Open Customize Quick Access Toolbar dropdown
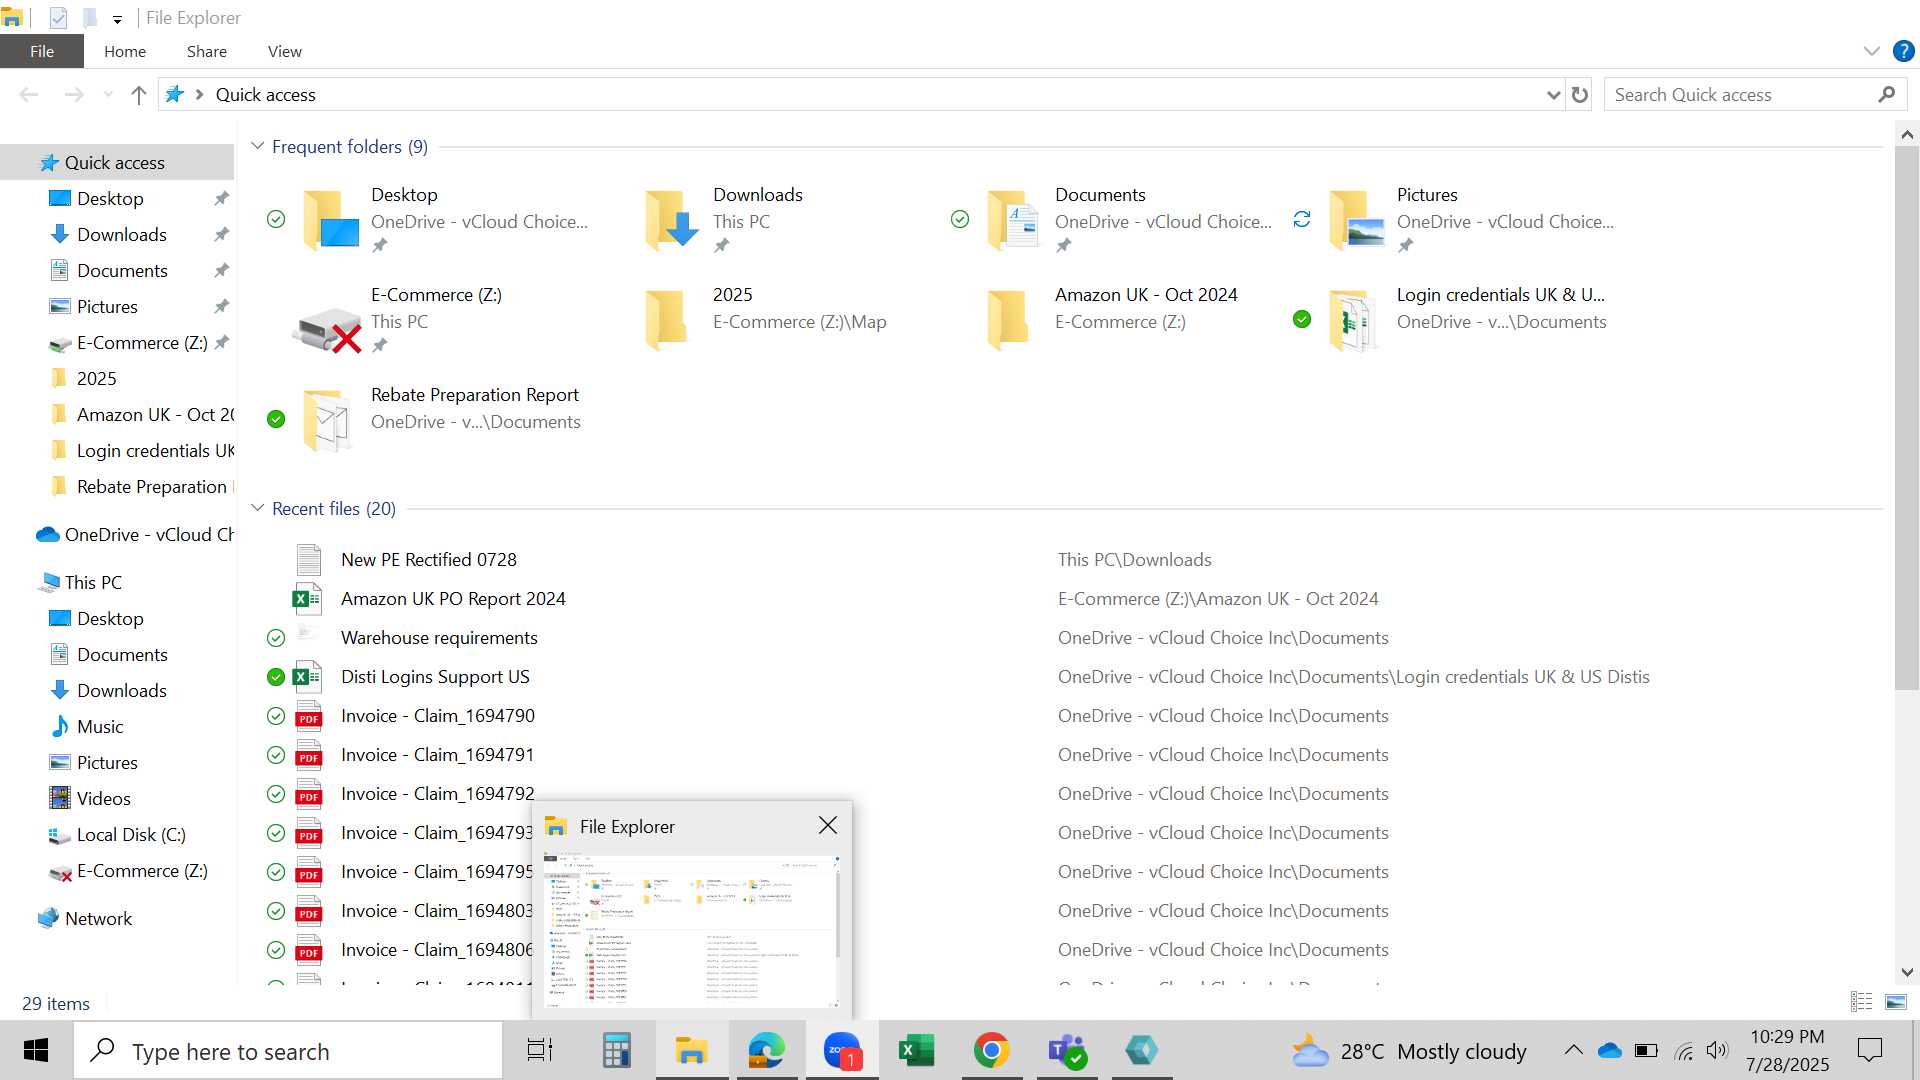The image size is (1920, 1080). (117, 19)
